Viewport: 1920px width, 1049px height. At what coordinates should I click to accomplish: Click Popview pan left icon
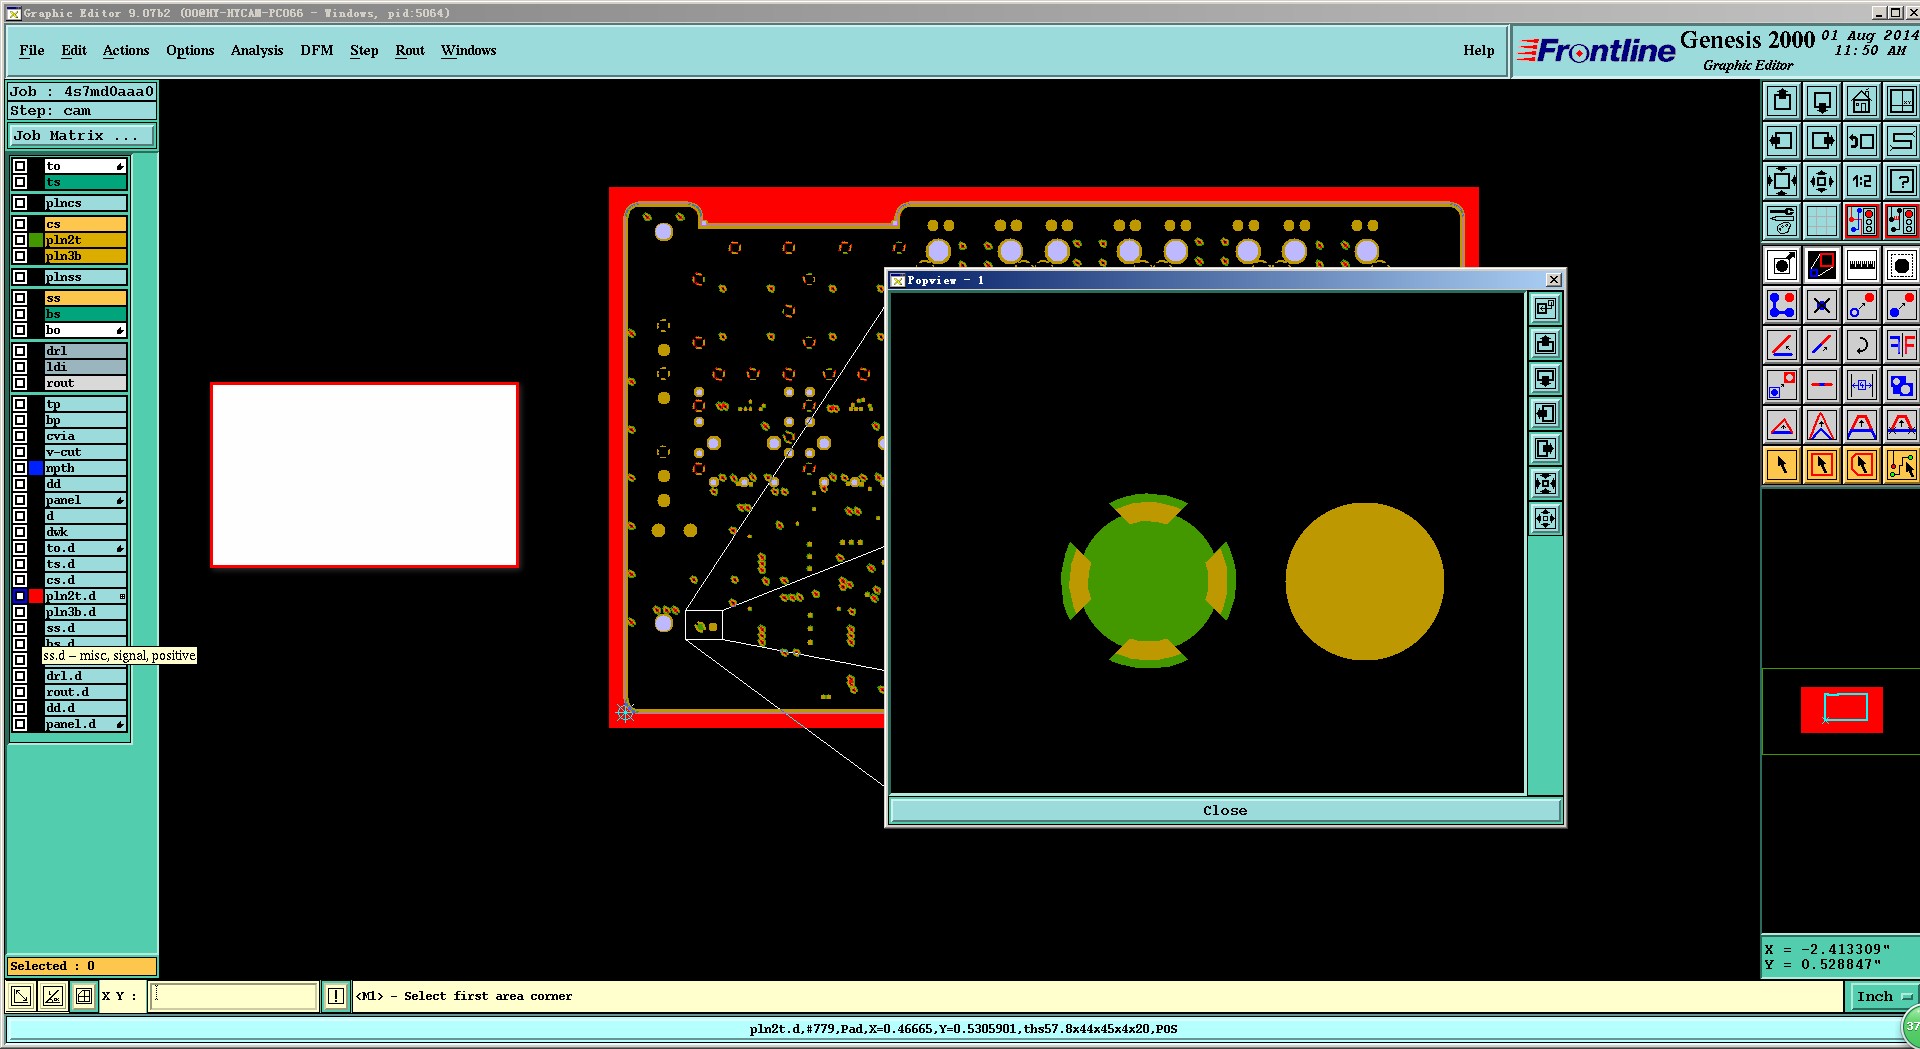[x=1545, y=414]
